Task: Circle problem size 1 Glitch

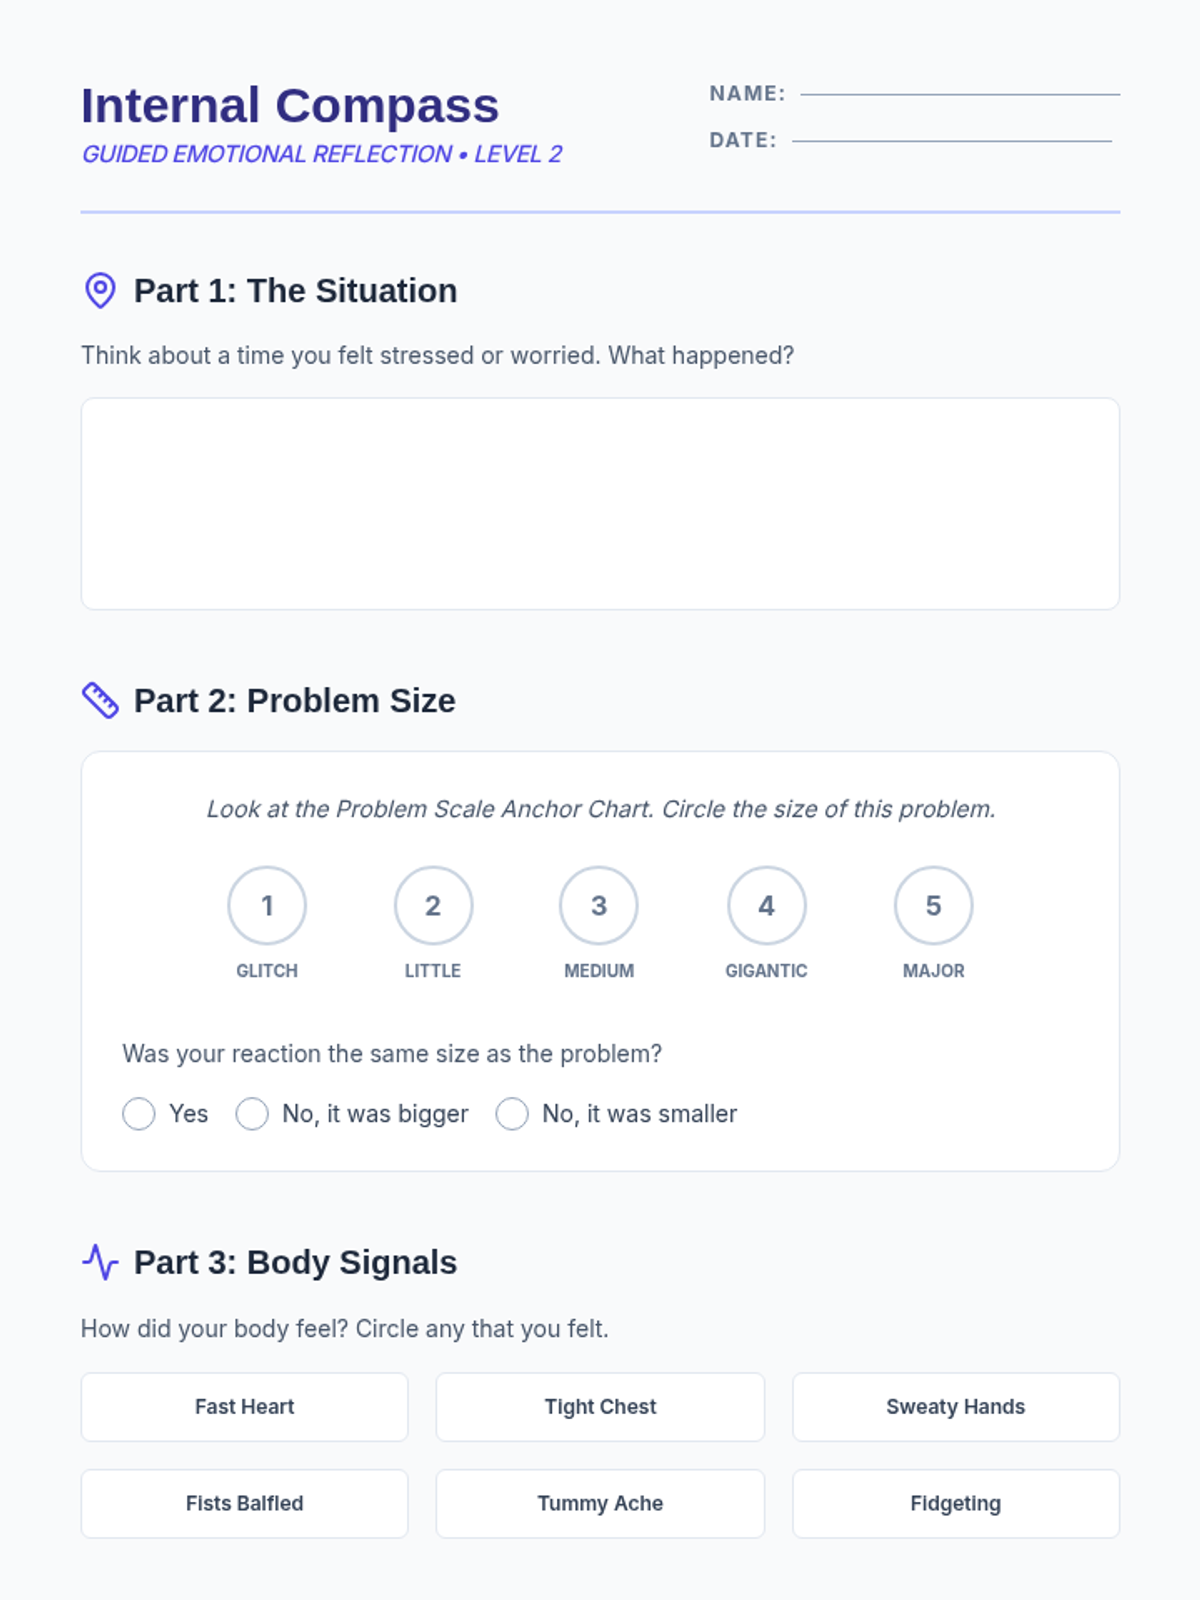Action: (x=267, y=906)
